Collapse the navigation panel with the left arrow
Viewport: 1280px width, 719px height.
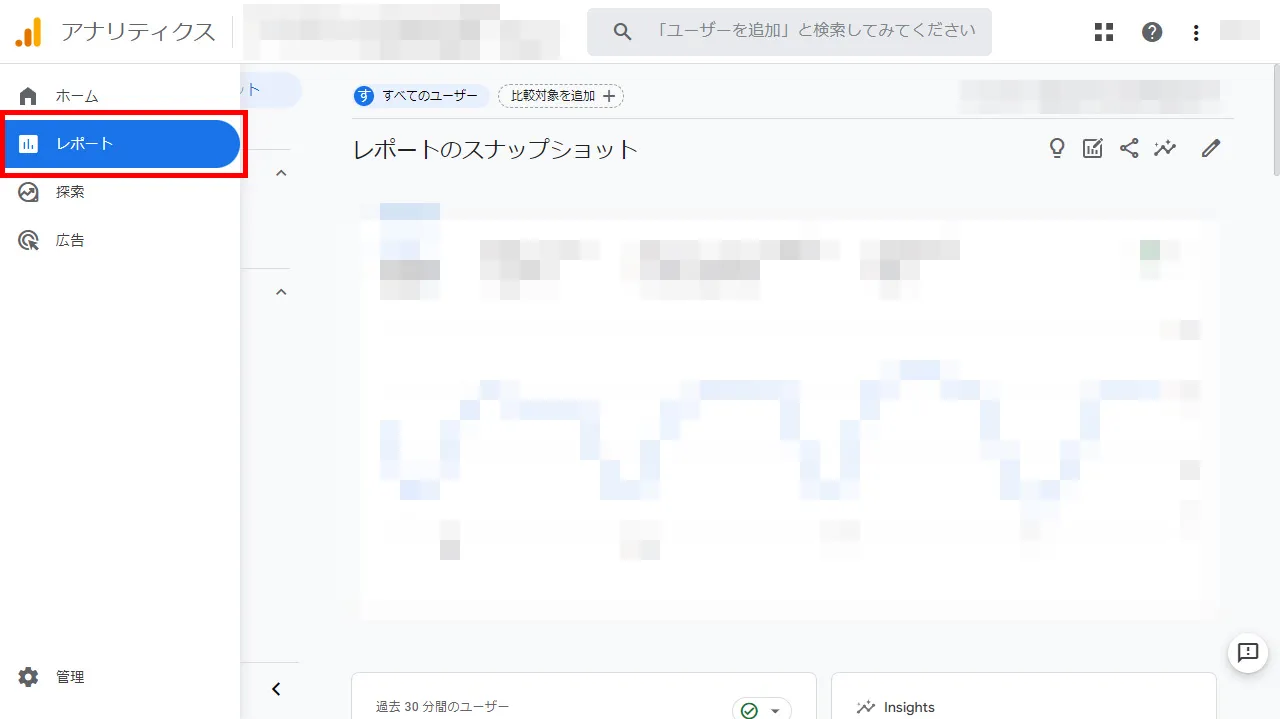[277, 688]
